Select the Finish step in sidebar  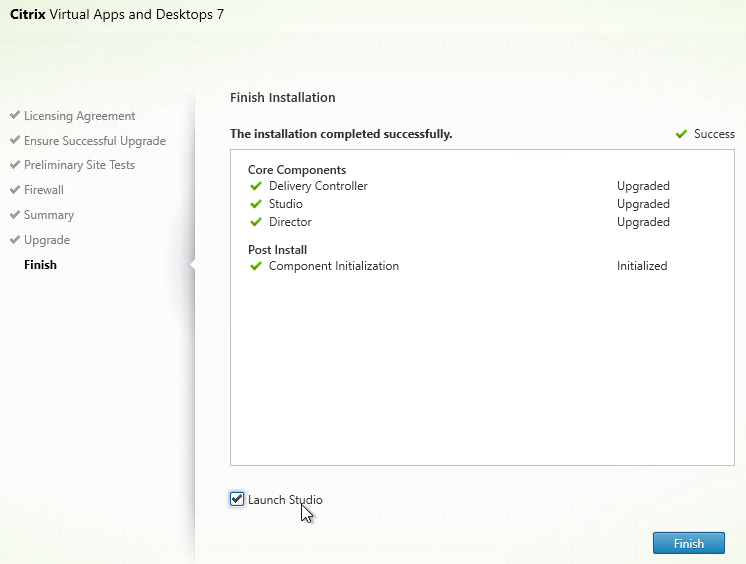[x=40, y=265]
